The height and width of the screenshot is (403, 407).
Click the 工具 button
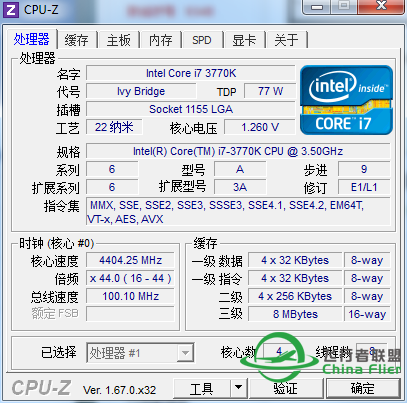(x=202, y=388)
